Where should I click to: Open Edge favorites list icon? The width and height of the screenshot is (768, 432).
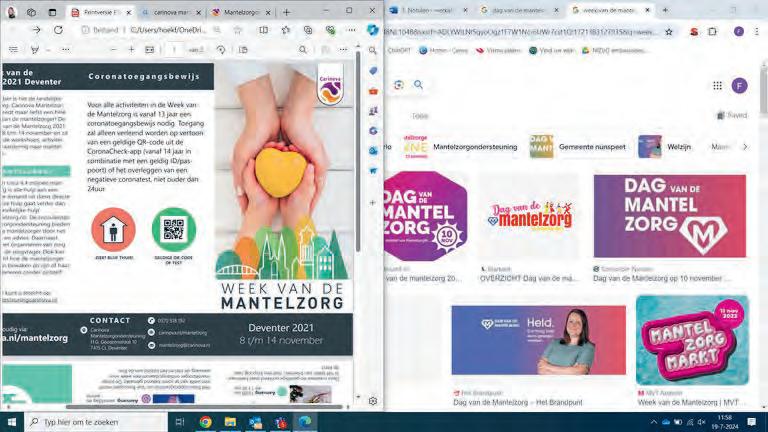pyautogui.click(x=286, y=30)
